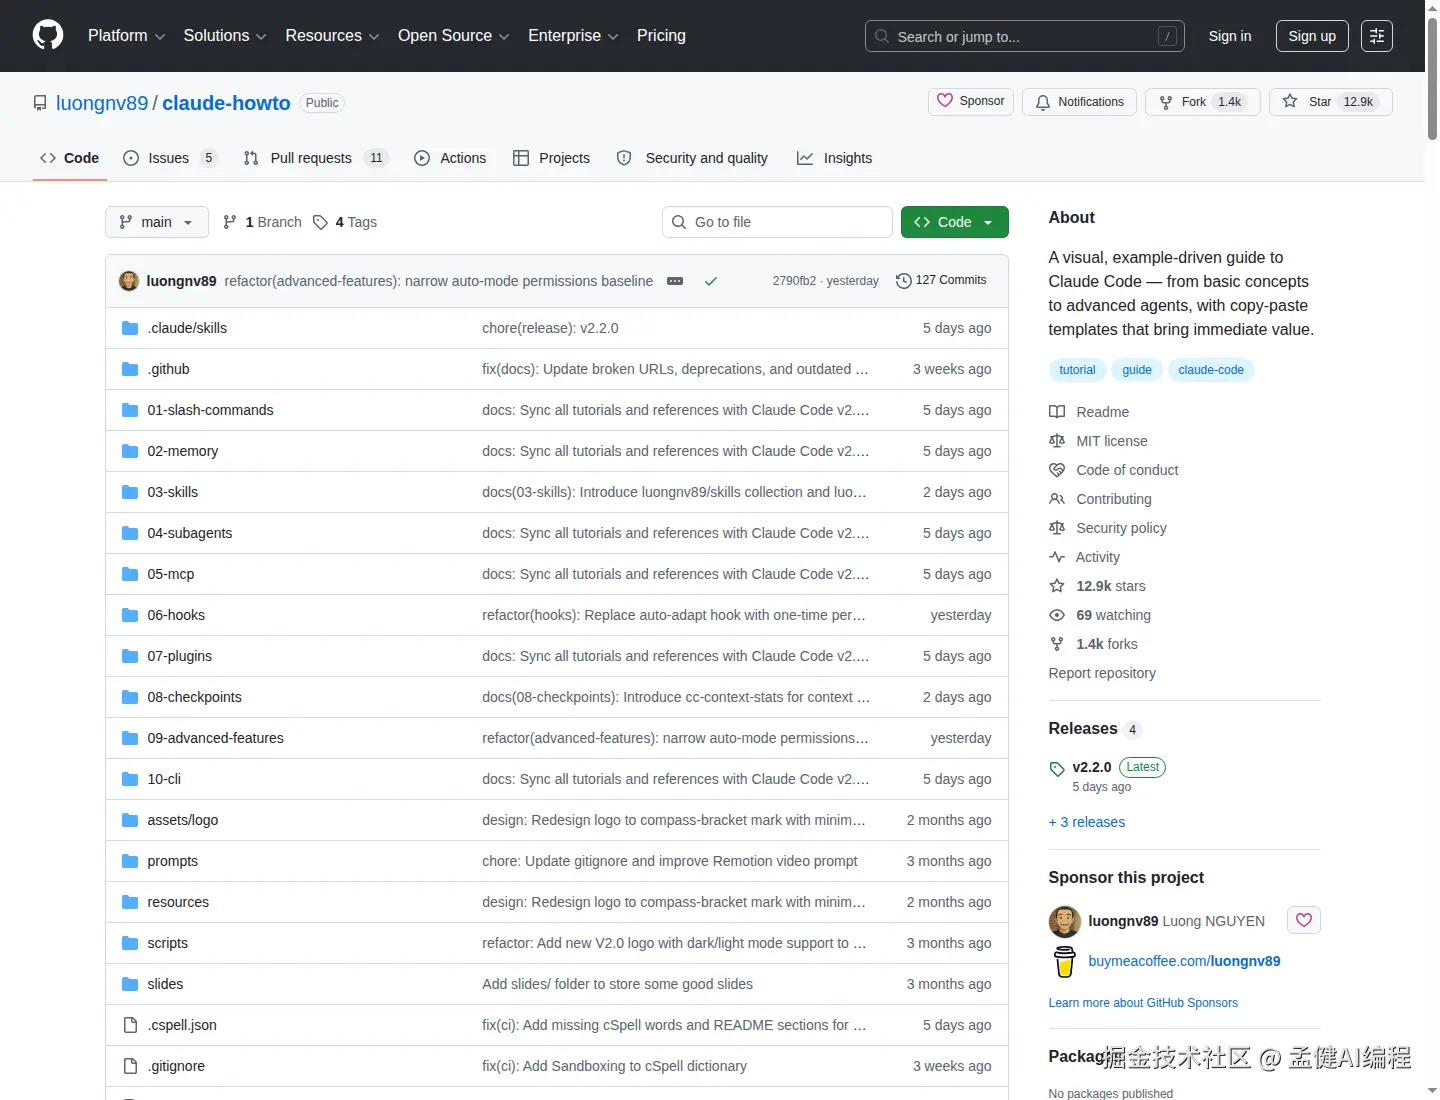The image size is (1440, 1100).
Task: Click the Sign up button
Action: pyautogui.click(x=1311, y=35)
